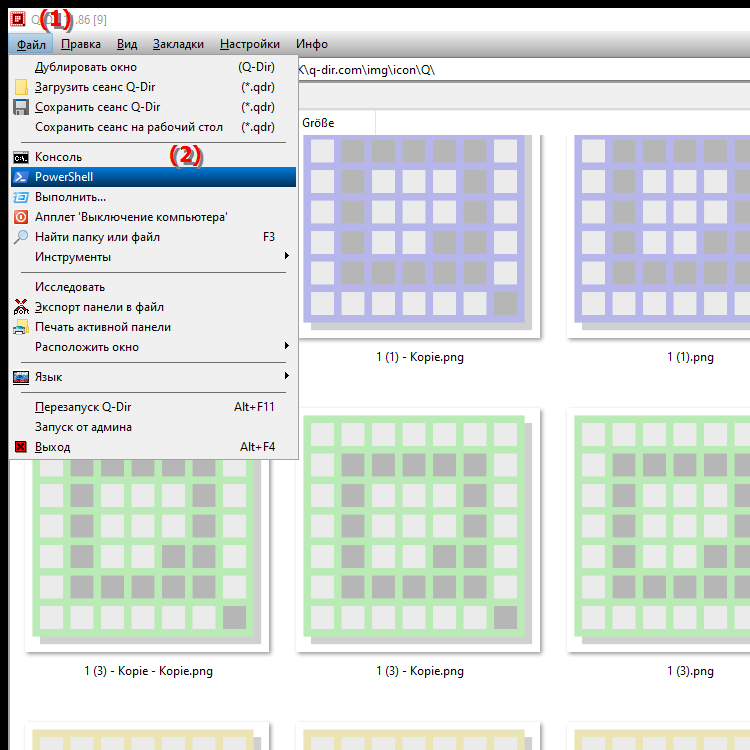Choose Печать активной панели

click(x=154, y=327)
